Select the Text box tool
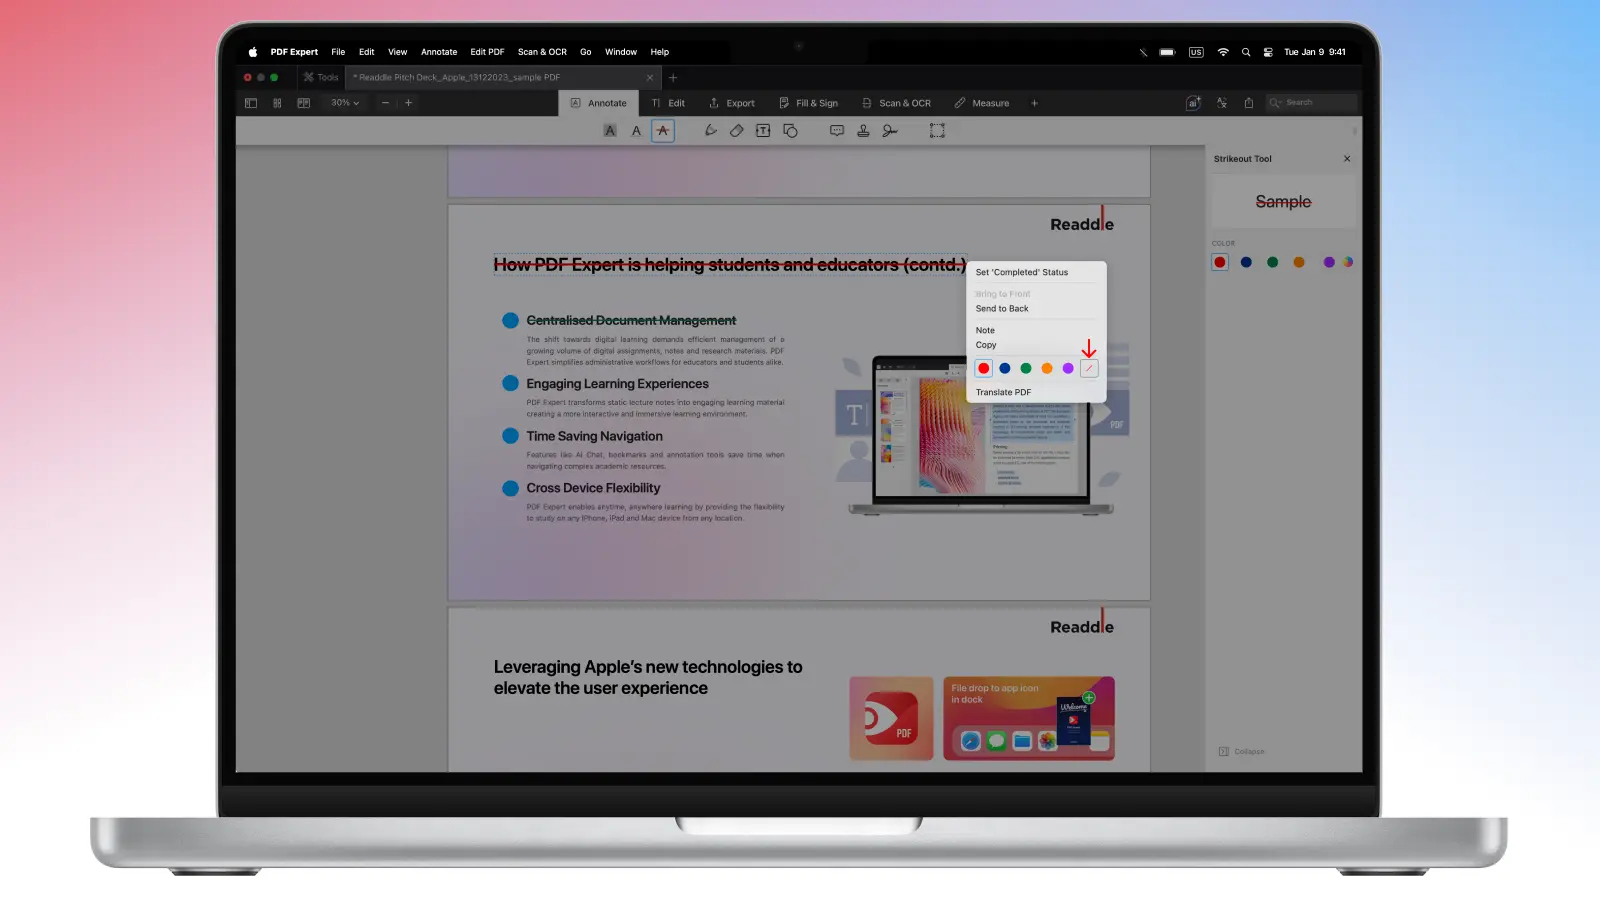This screenshot has height=900, width=1600. (763, 131)
